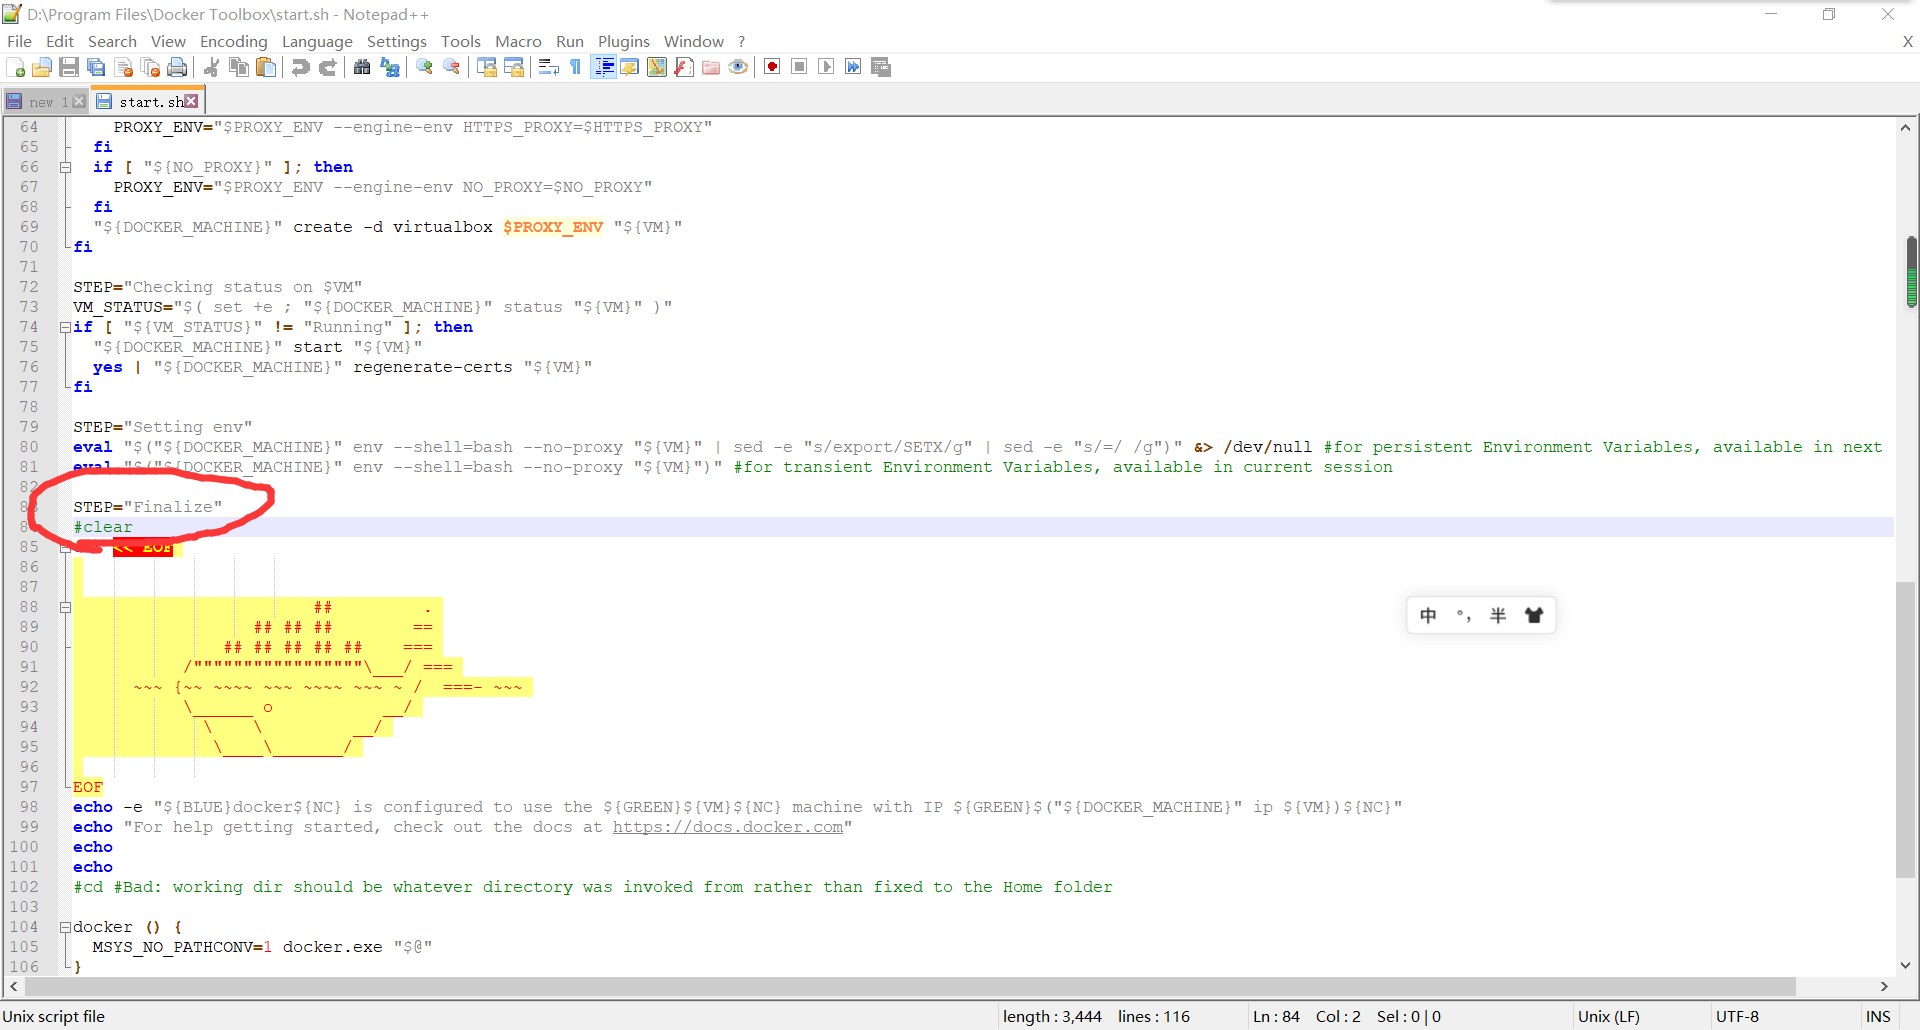The width and height of the screenshot is (1920, 1030).
Task: Toggle synchronized vertical scrolling
Action: pos(487,67)
